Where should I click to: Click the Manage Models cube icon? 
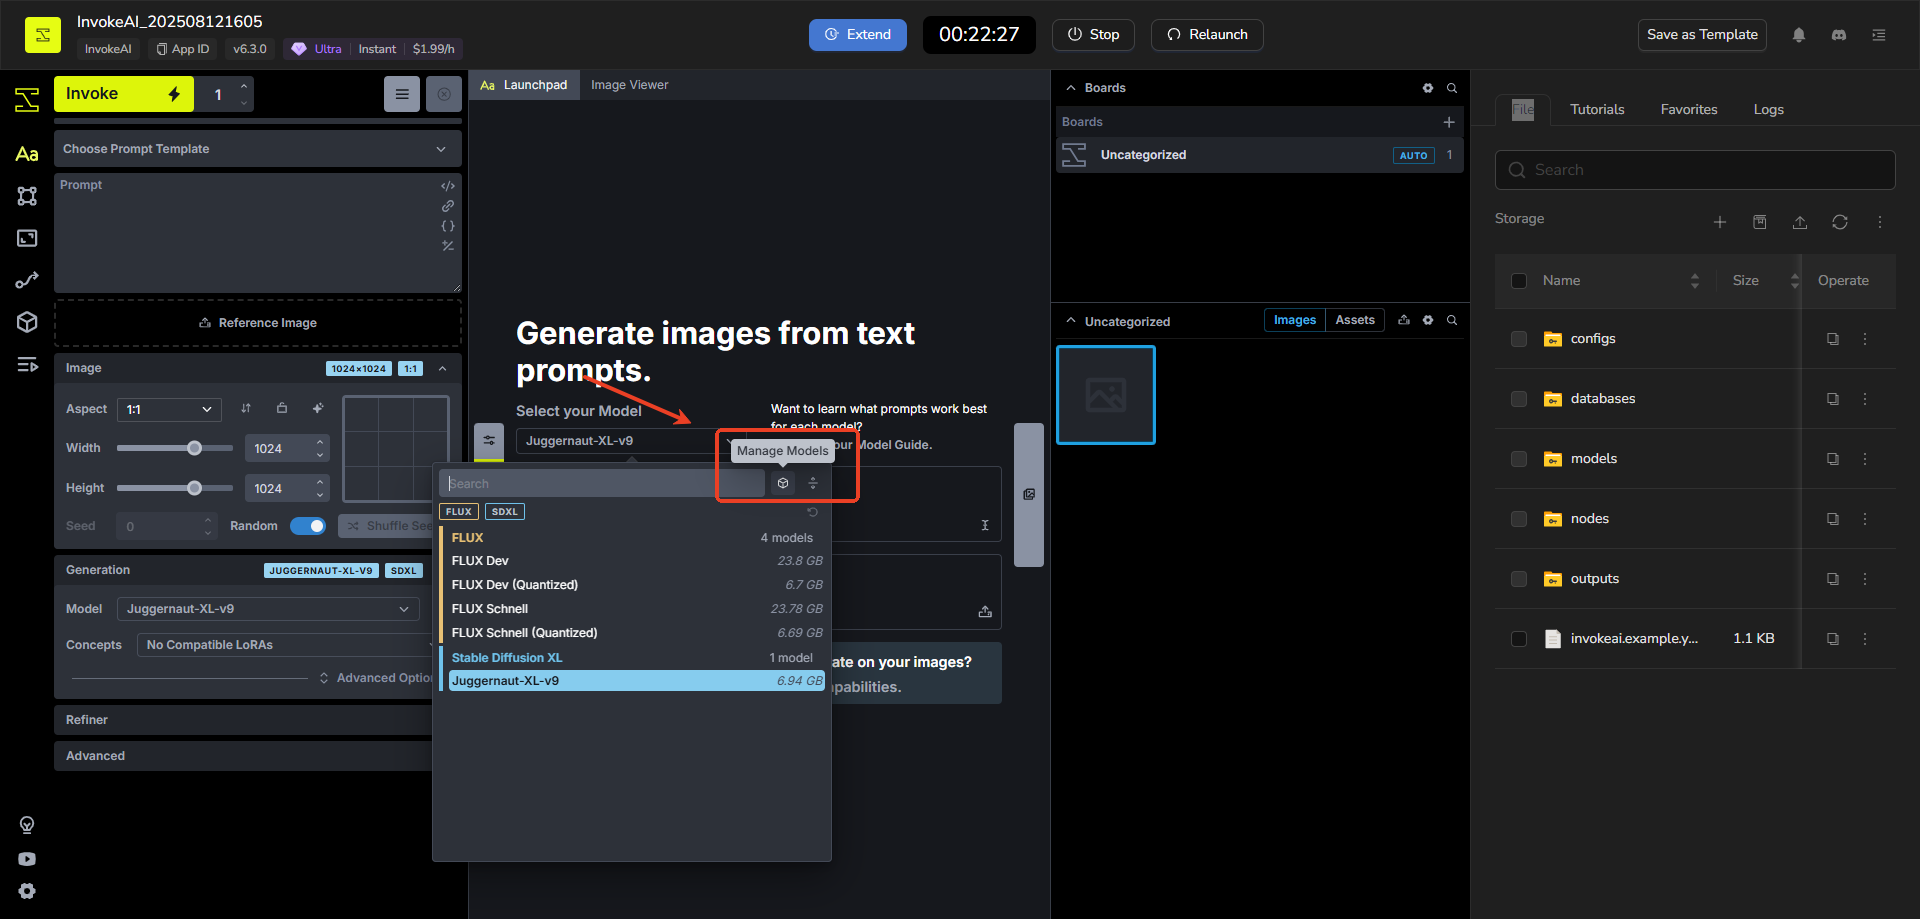783,483
